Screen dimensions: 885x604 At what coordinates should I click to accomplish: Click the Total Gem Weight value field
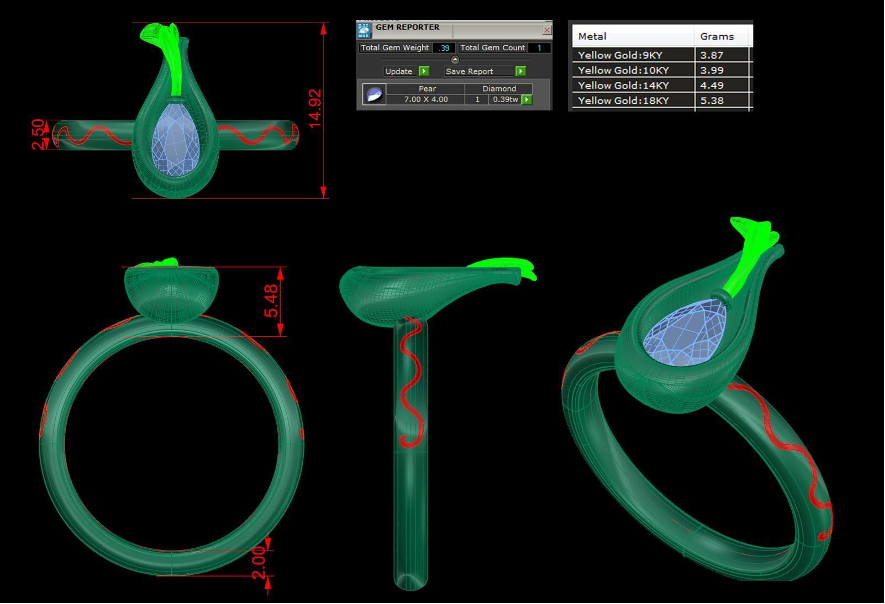[444, 48]
